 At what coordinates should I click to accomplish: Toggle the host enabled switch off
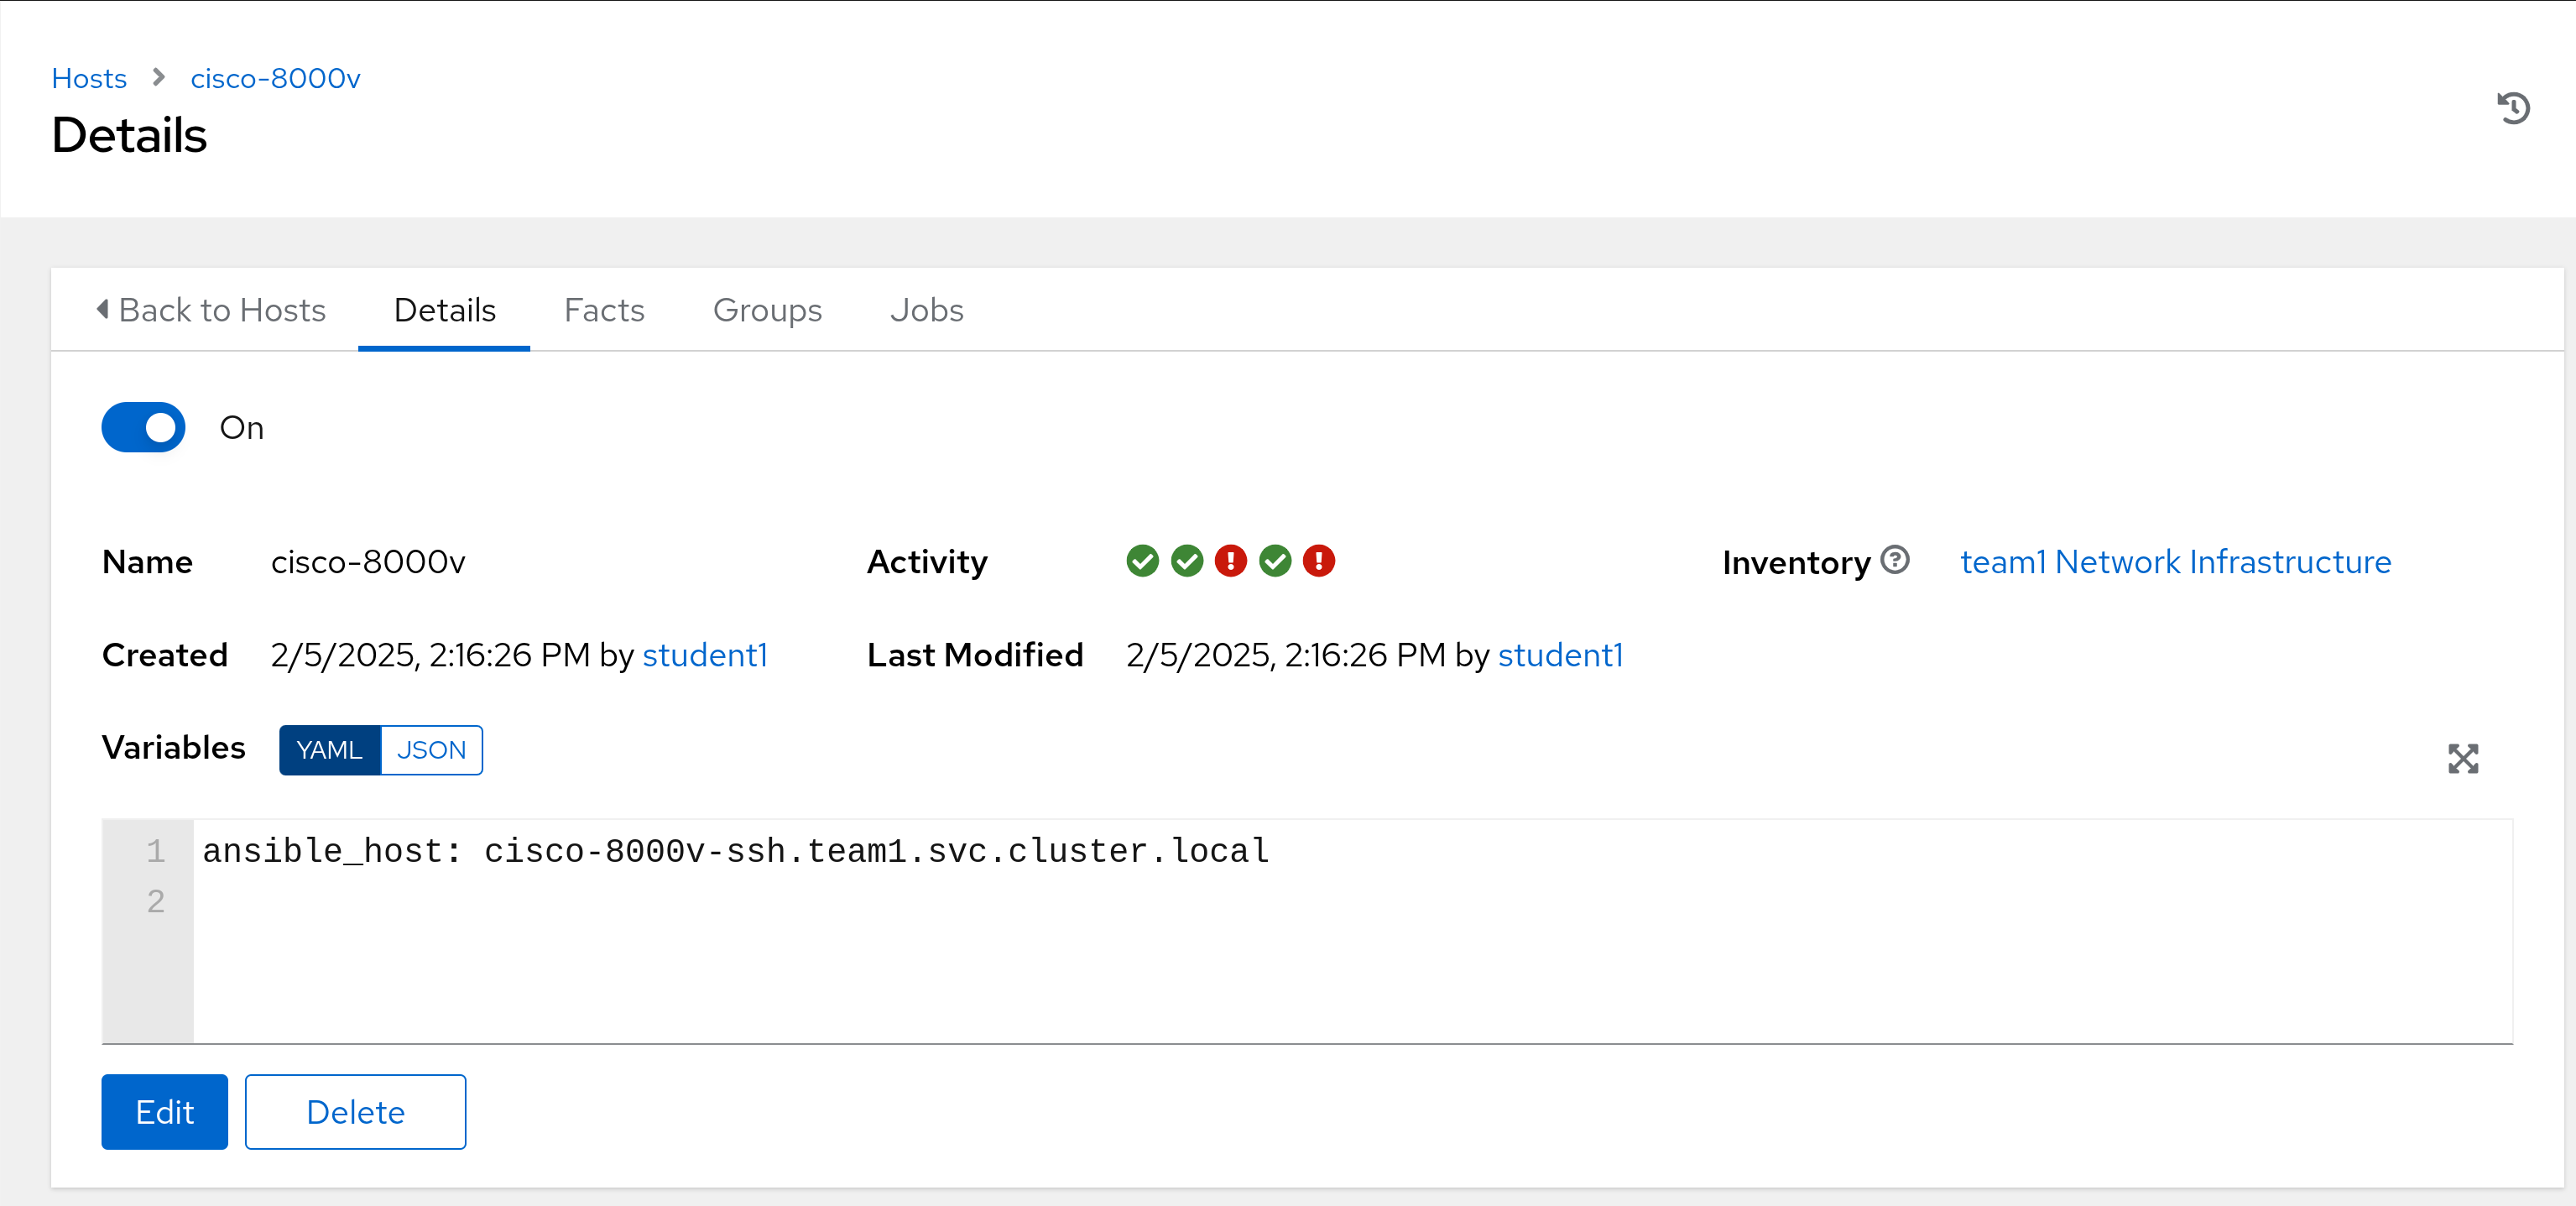tap(143, 428)
